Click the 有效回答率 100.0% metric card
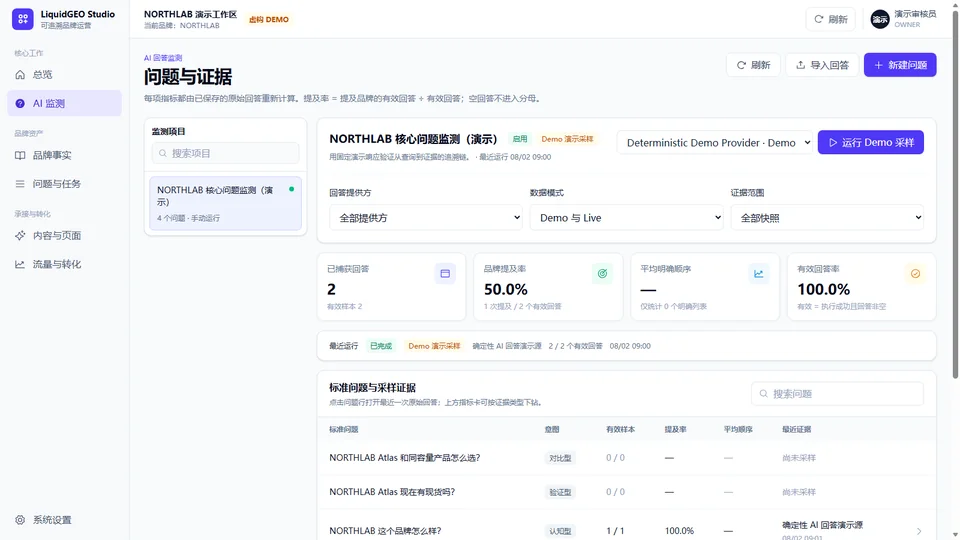Image resolution: width=960 pixels, height=540 pixels. pos(861,287)
